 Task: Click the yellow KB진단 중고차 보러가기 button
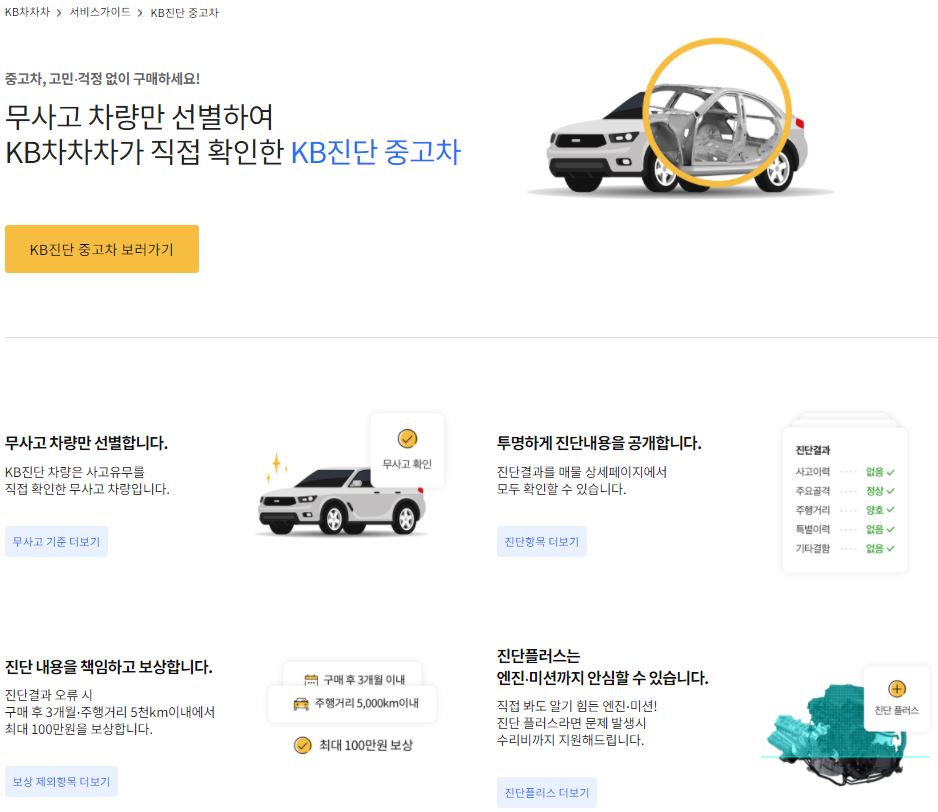102,249
